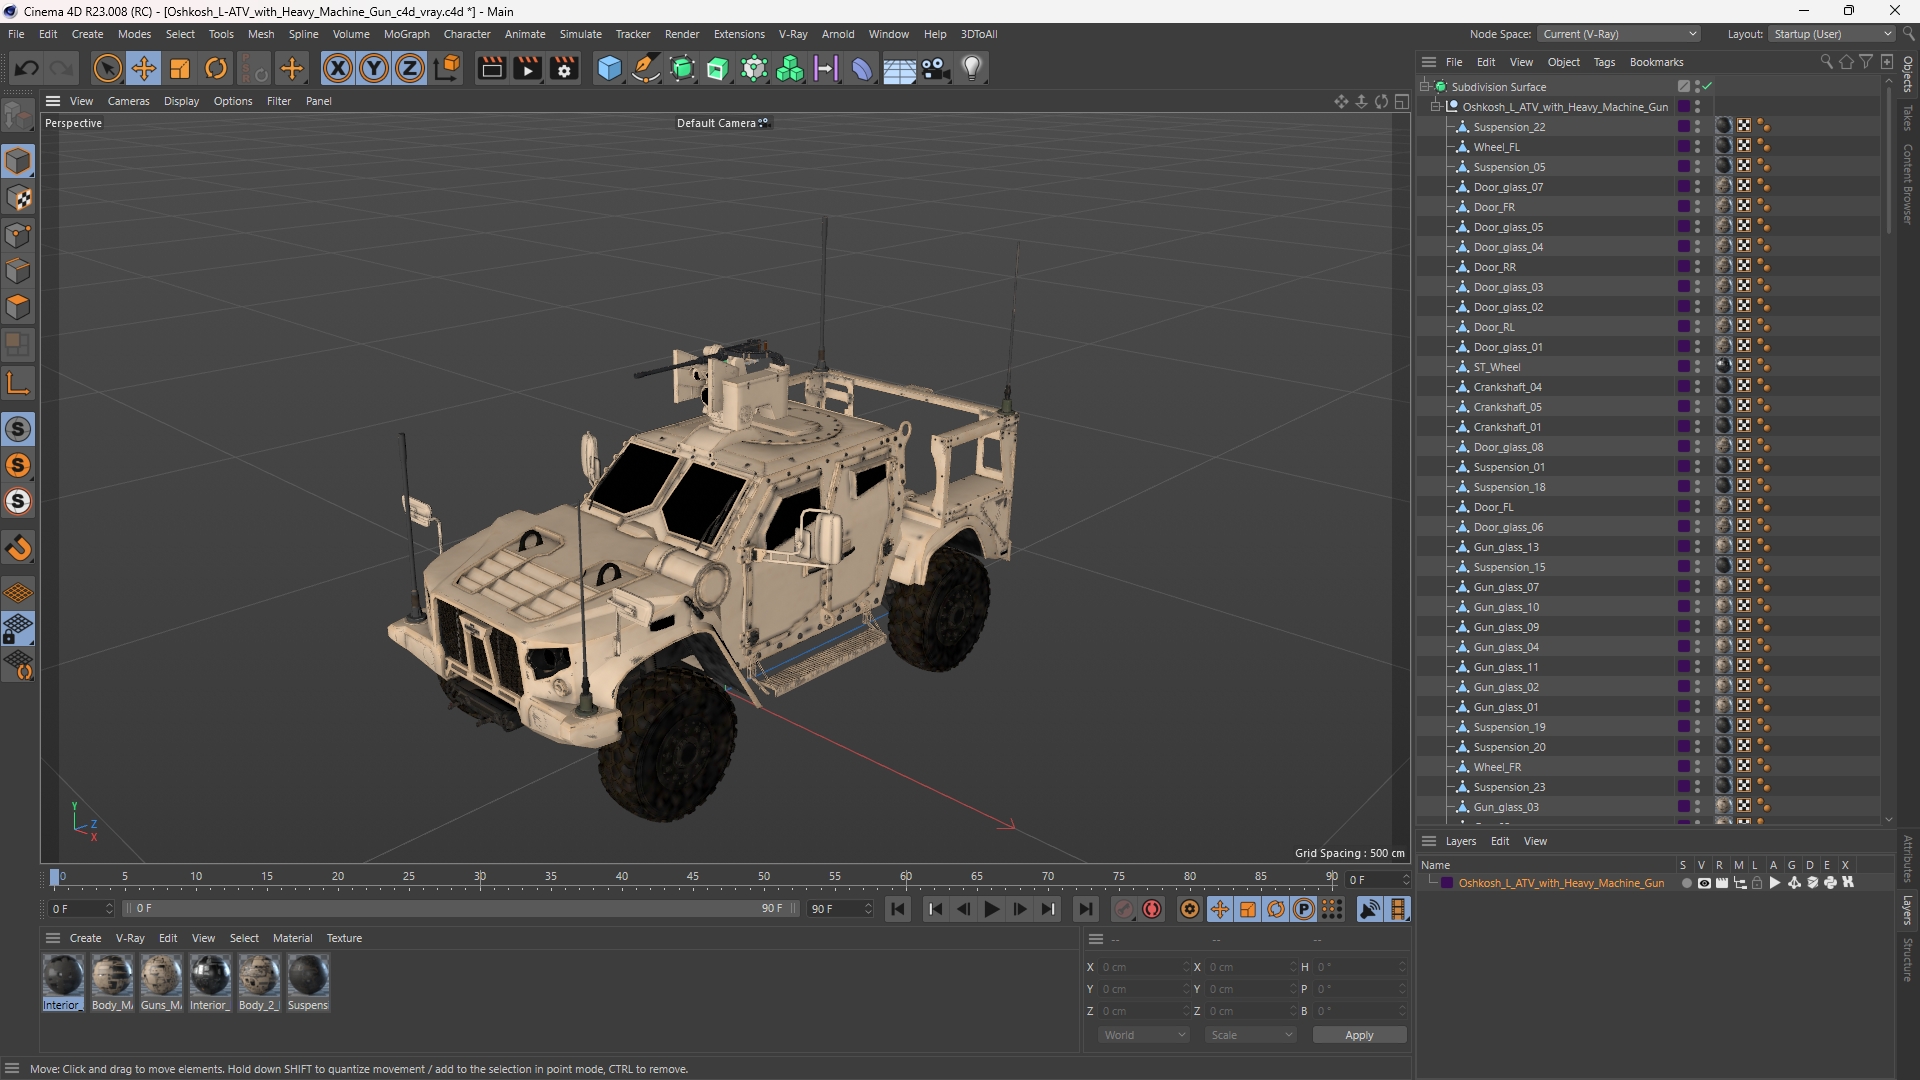The image size is (1920, 1080).
Task: Play the animation forward
Action: [x=991, y=909]
